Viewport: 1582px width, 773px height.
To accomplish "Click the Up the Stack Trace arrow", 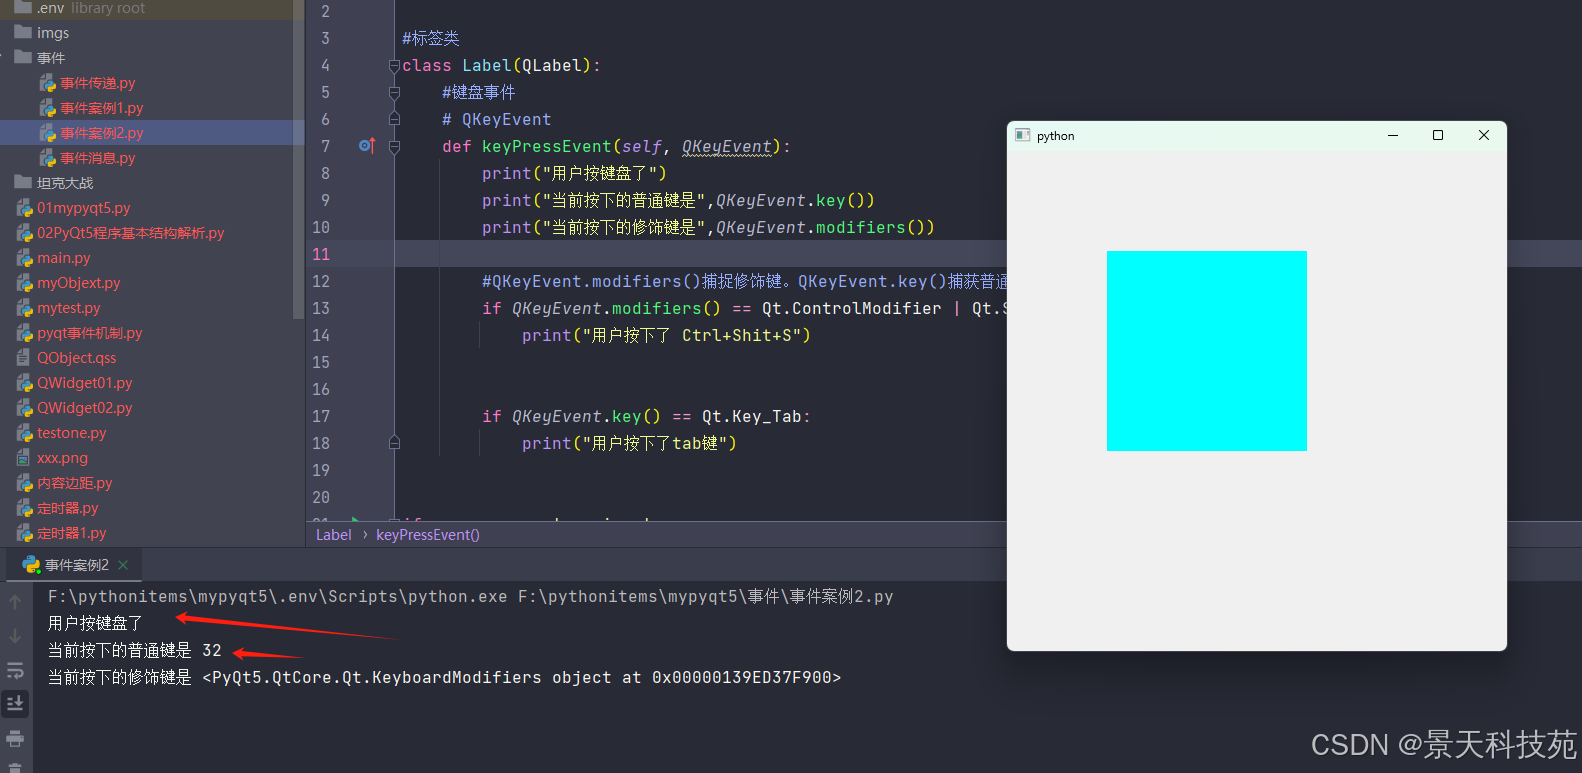I will (x=15, y=602).
